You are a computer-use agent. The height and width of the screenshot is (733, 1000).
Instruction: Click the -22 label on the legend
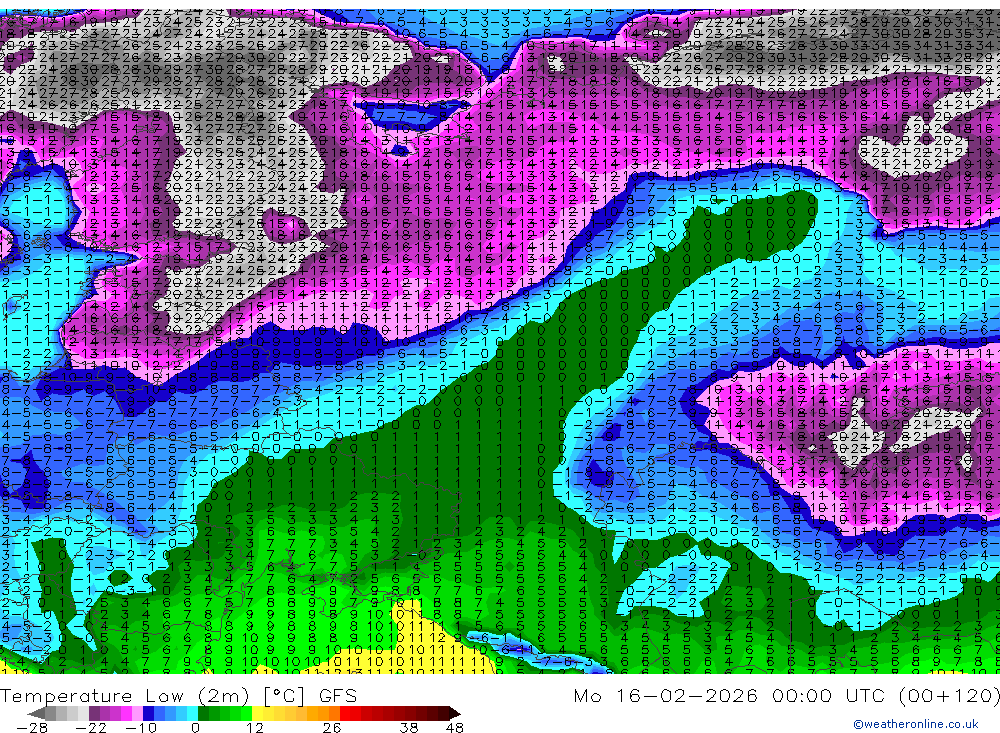(91, 727)
